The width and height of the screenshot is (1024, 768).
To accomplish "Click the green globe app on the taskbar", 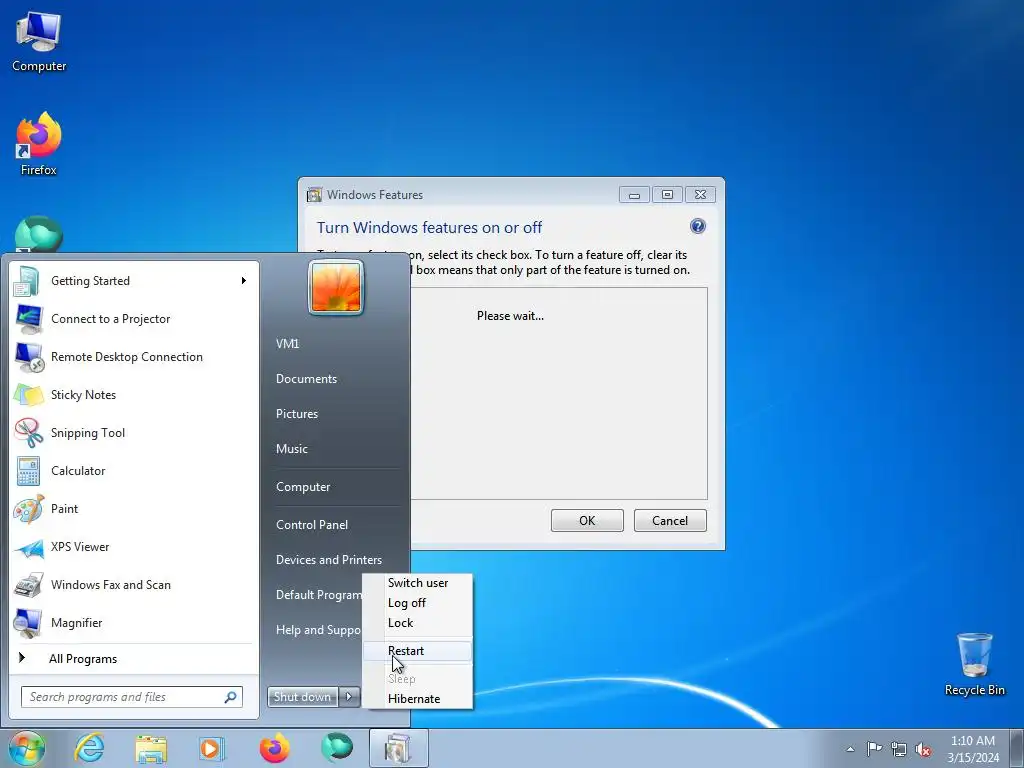I will pyautogui.click(x=336, y=747).
